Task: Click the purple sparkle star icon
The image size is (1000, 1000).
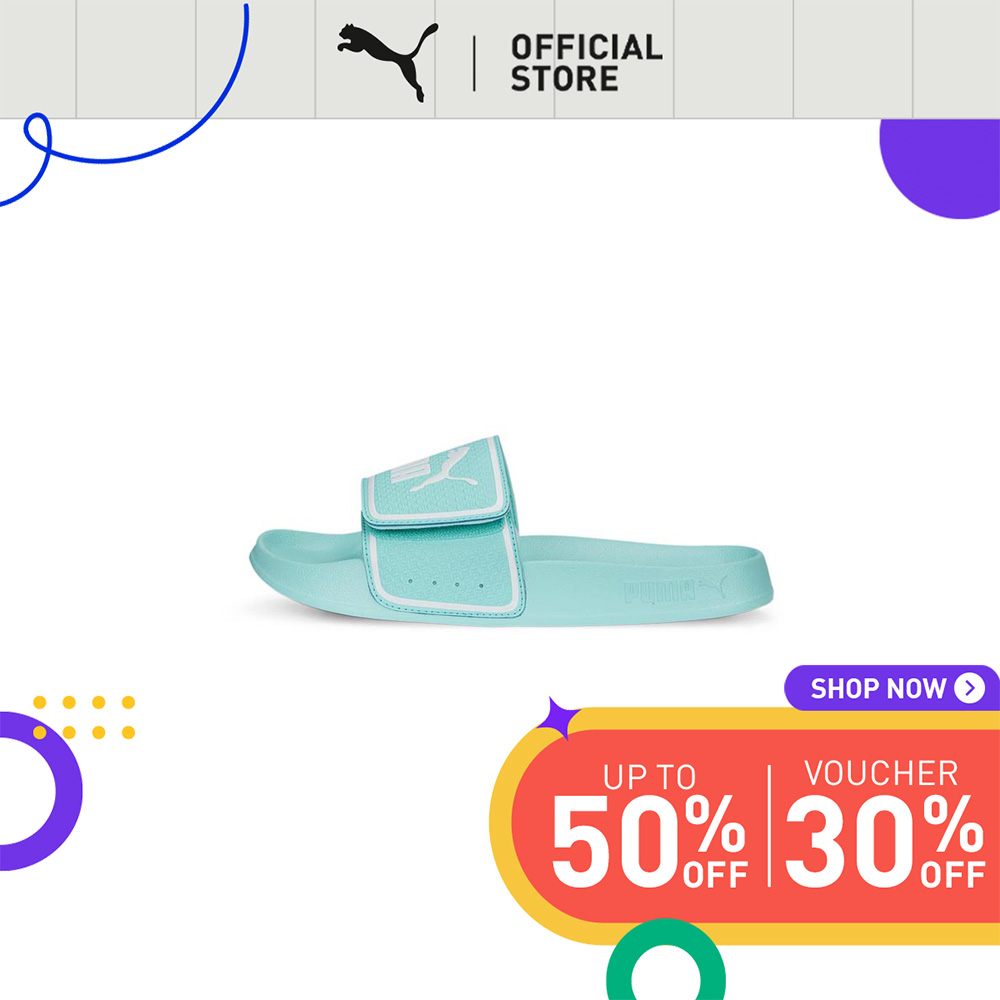Action: [x=557, y=717]
